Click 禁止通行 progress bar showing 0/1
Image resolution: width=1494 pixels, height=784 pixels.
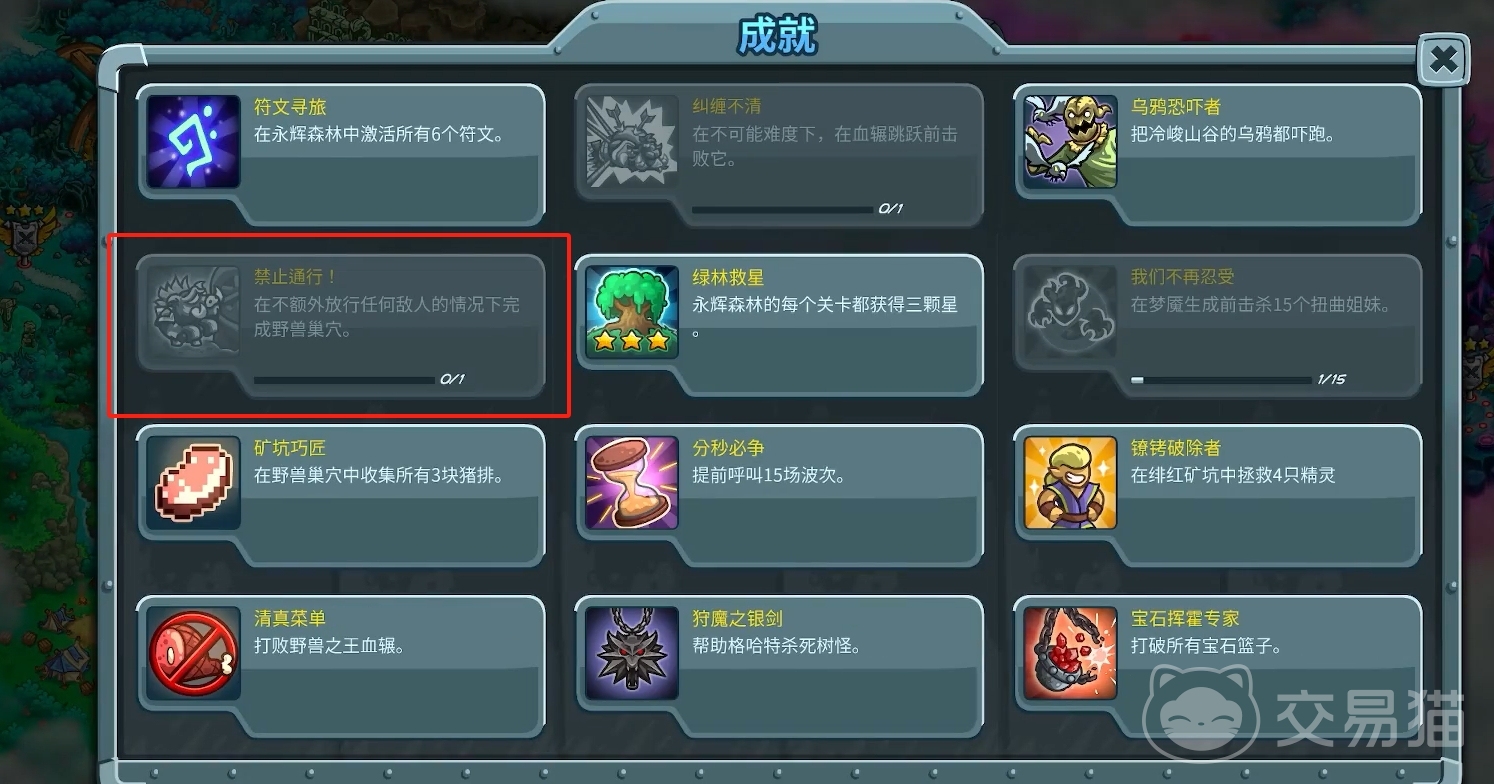pyautogui.click(x=344, y=380)
